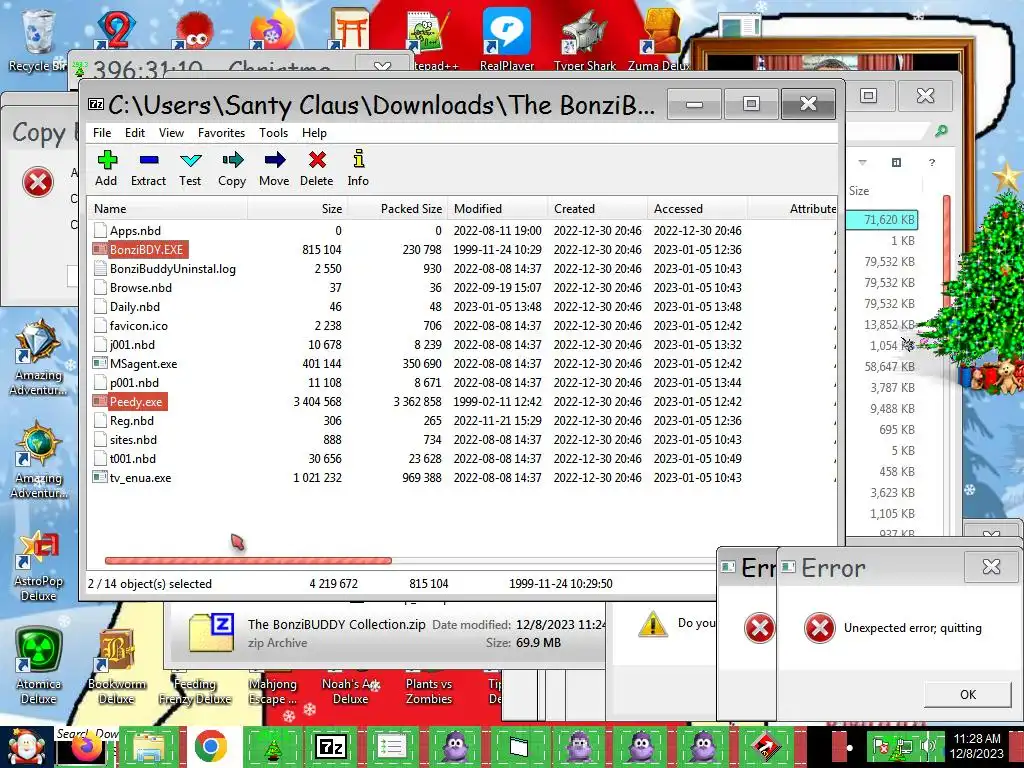Sort files by Name column header
Viewport: 1024px width, 768px height.
pos(168,209)
